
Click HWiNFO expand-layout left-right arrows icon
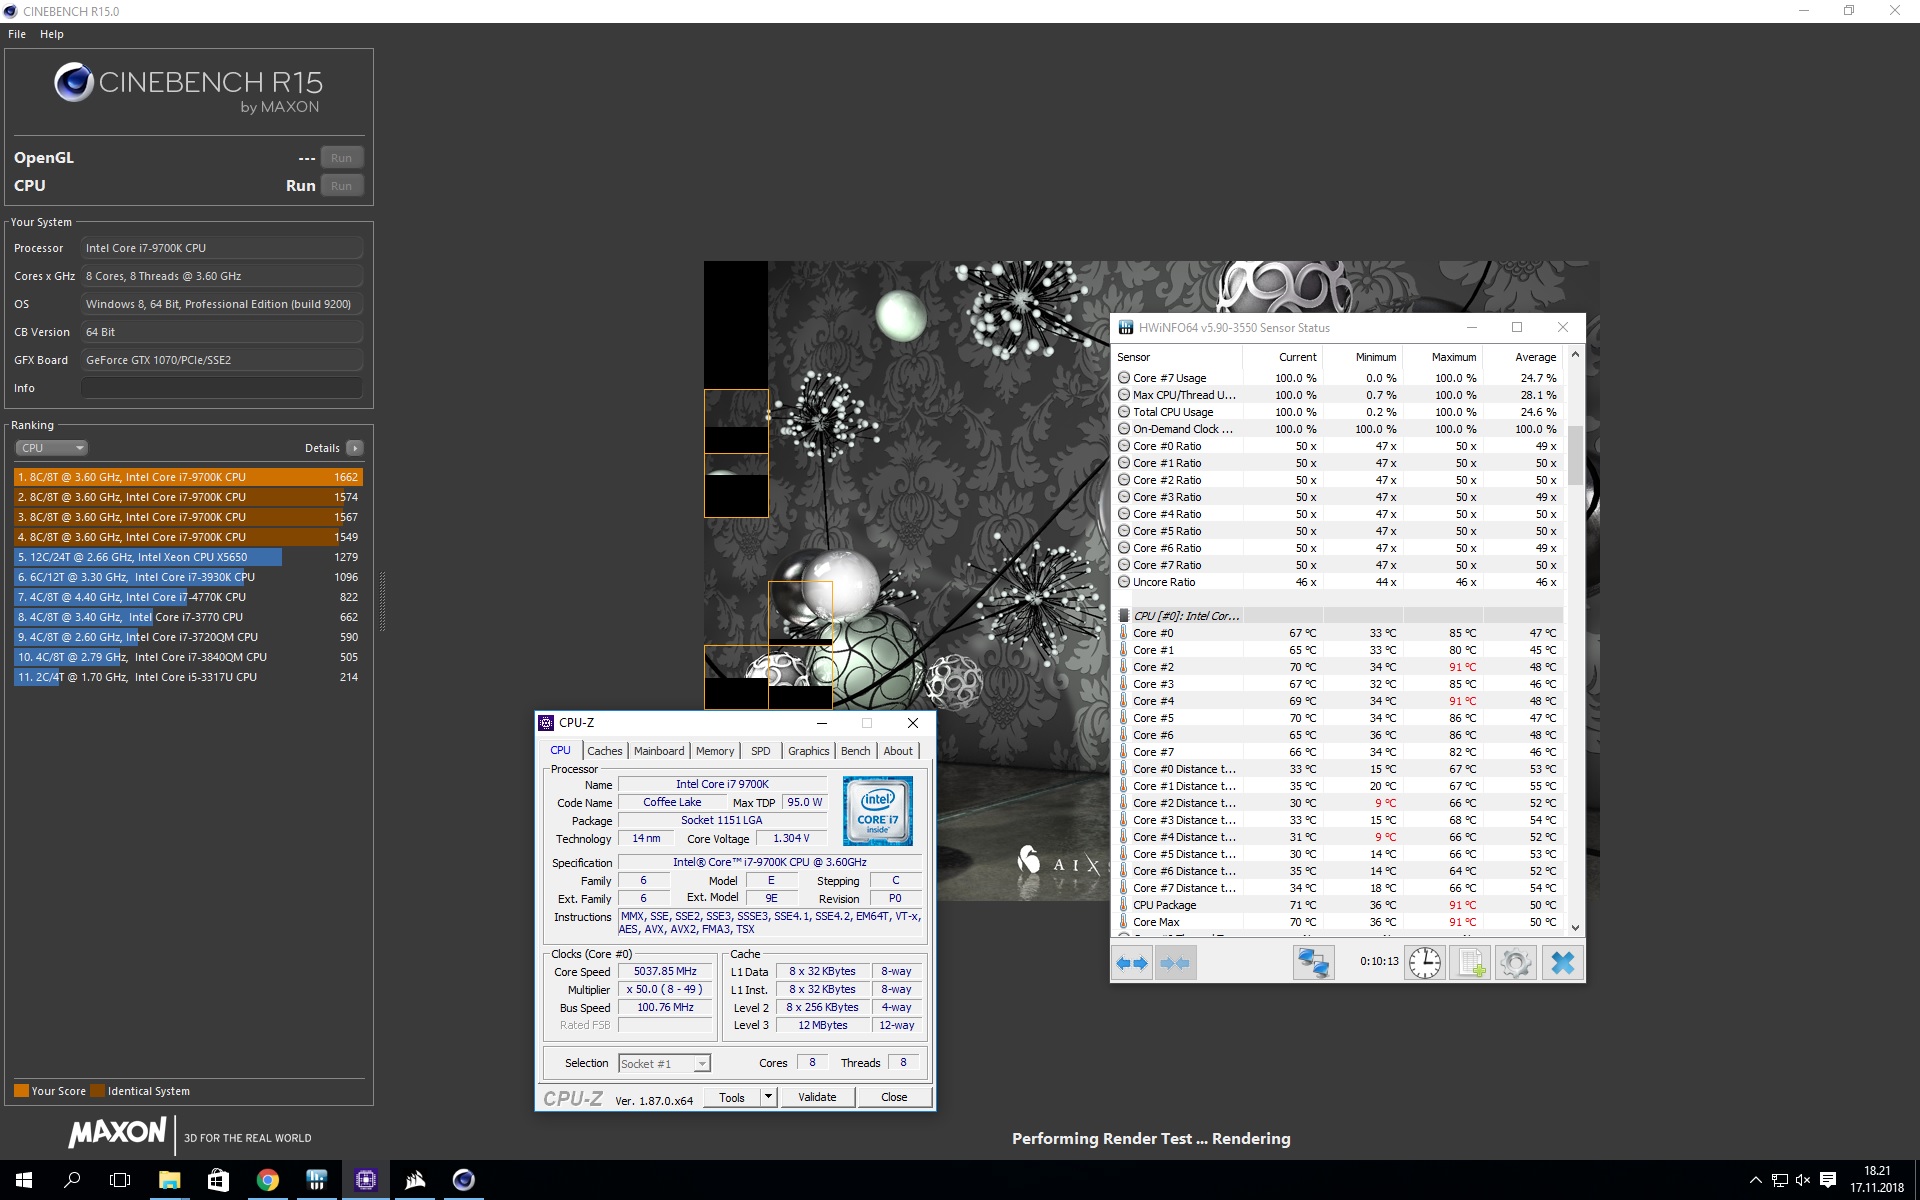[x=1132, y=963]
